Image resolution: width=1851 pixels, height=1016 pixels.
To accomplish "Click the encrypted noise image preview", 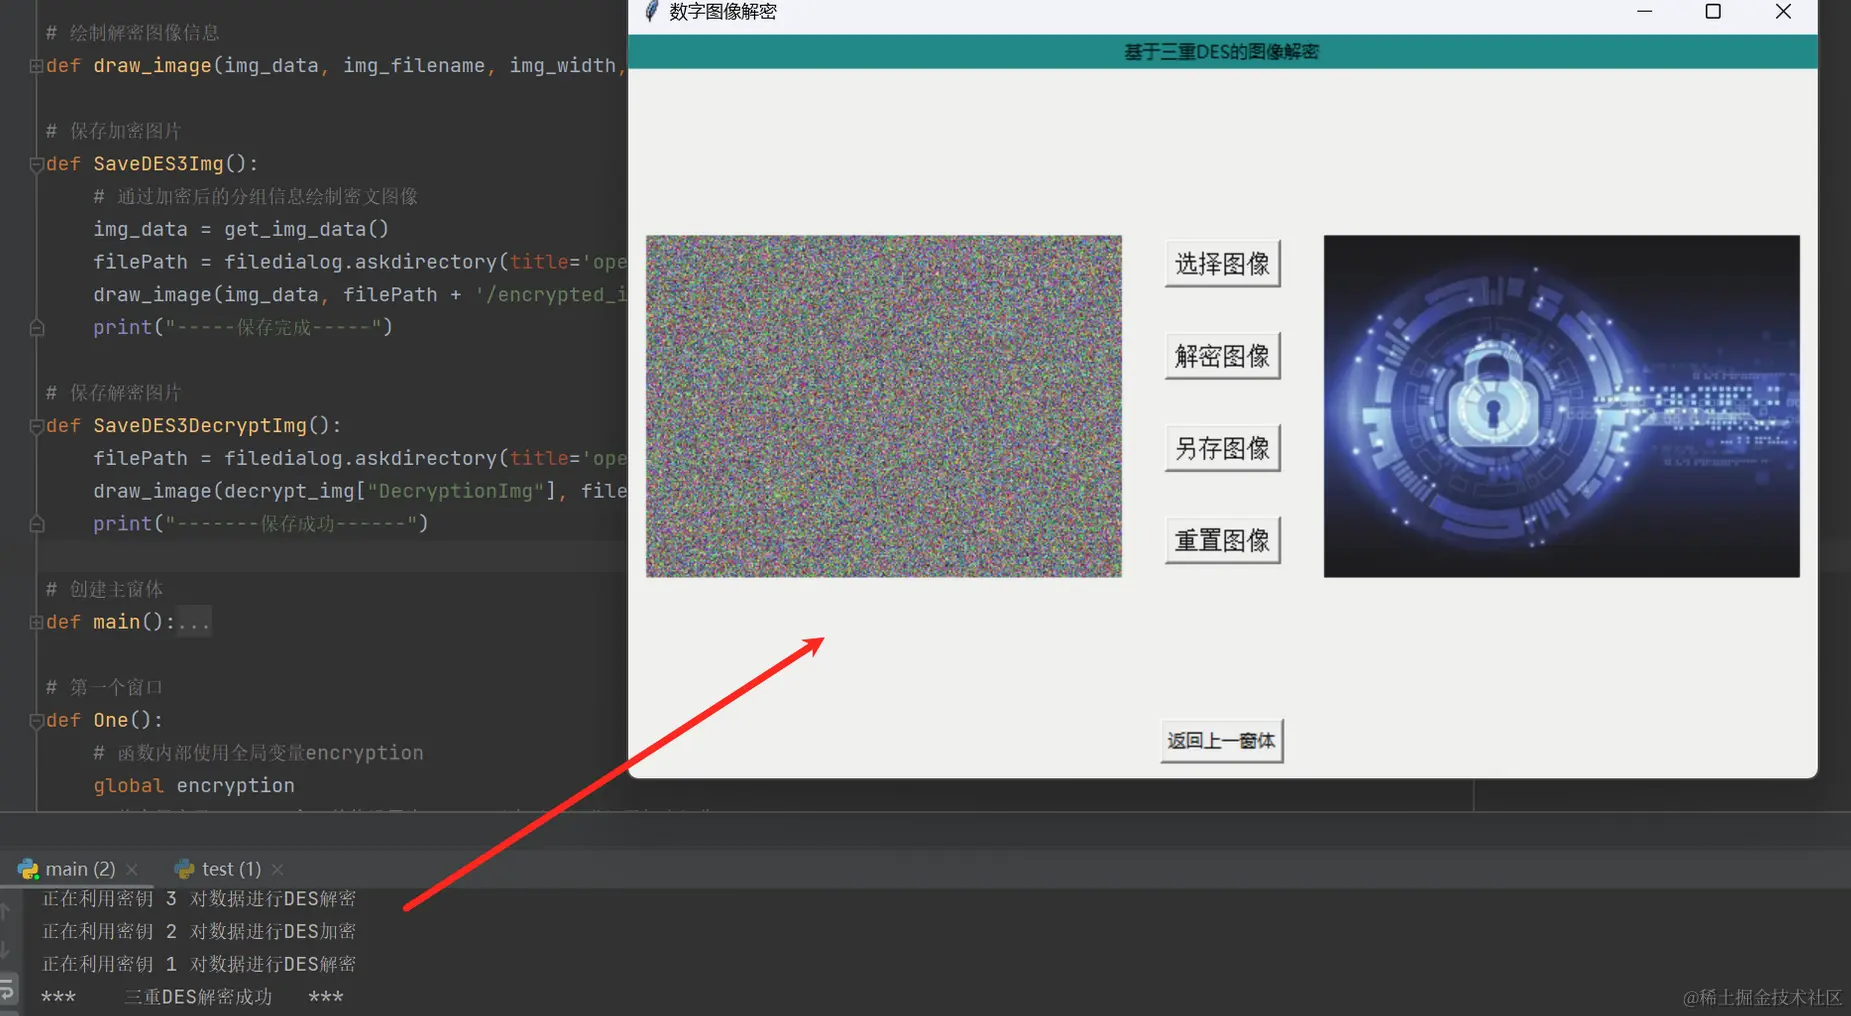I will click(883, 405).
